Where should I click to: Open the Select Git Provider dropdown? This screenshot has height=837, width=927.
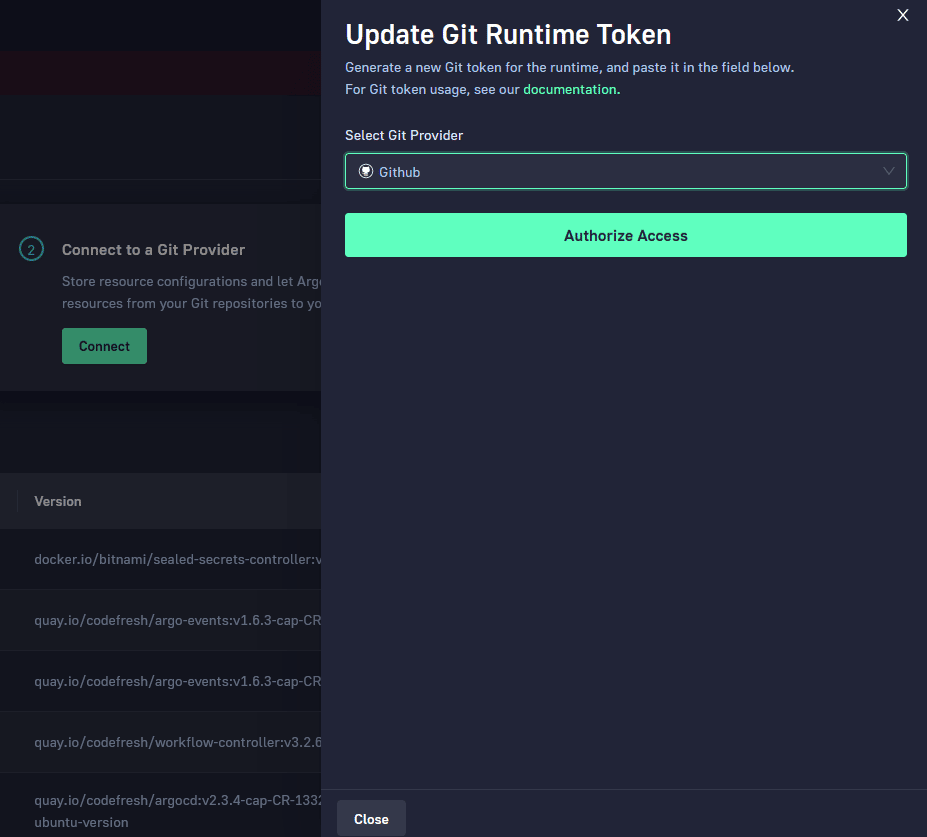pos(625,171)
